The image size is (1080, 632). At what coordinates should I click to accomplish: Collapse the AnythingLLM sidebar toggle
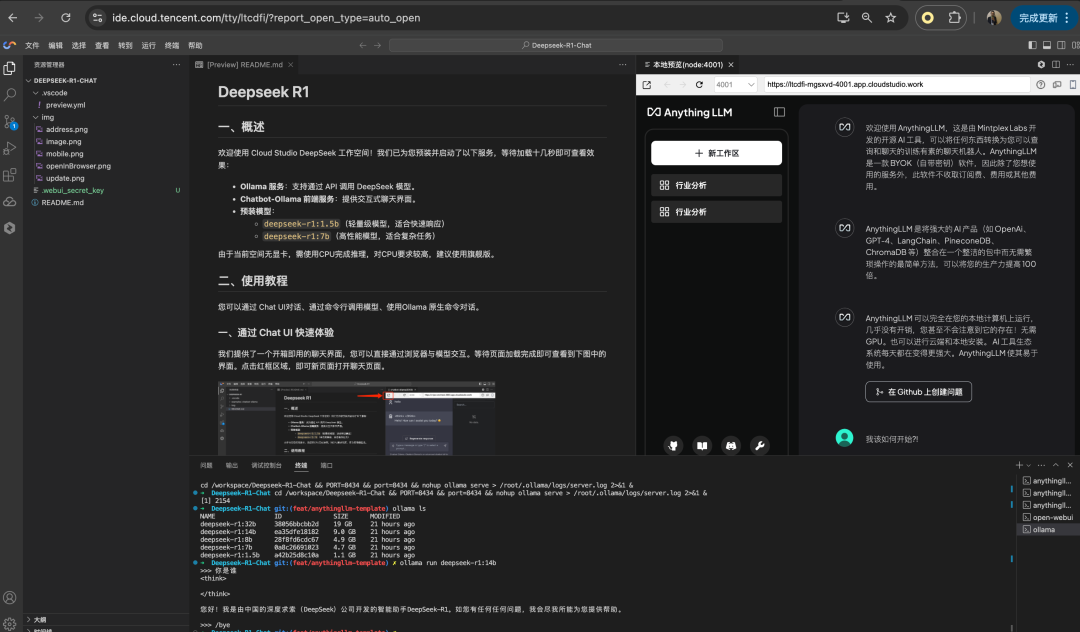(x=779, y=112)
